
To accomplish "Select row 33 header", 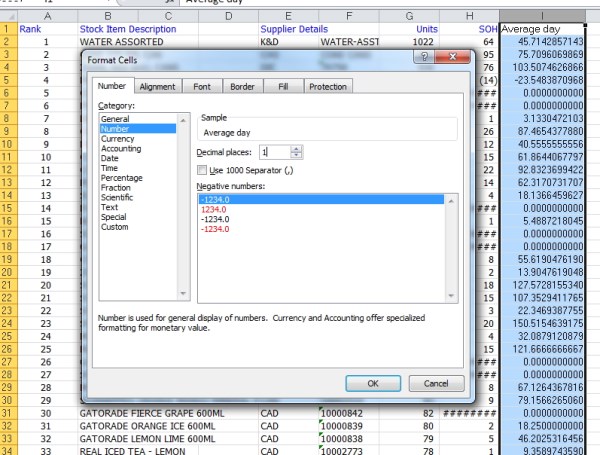I will coord(8,439).
